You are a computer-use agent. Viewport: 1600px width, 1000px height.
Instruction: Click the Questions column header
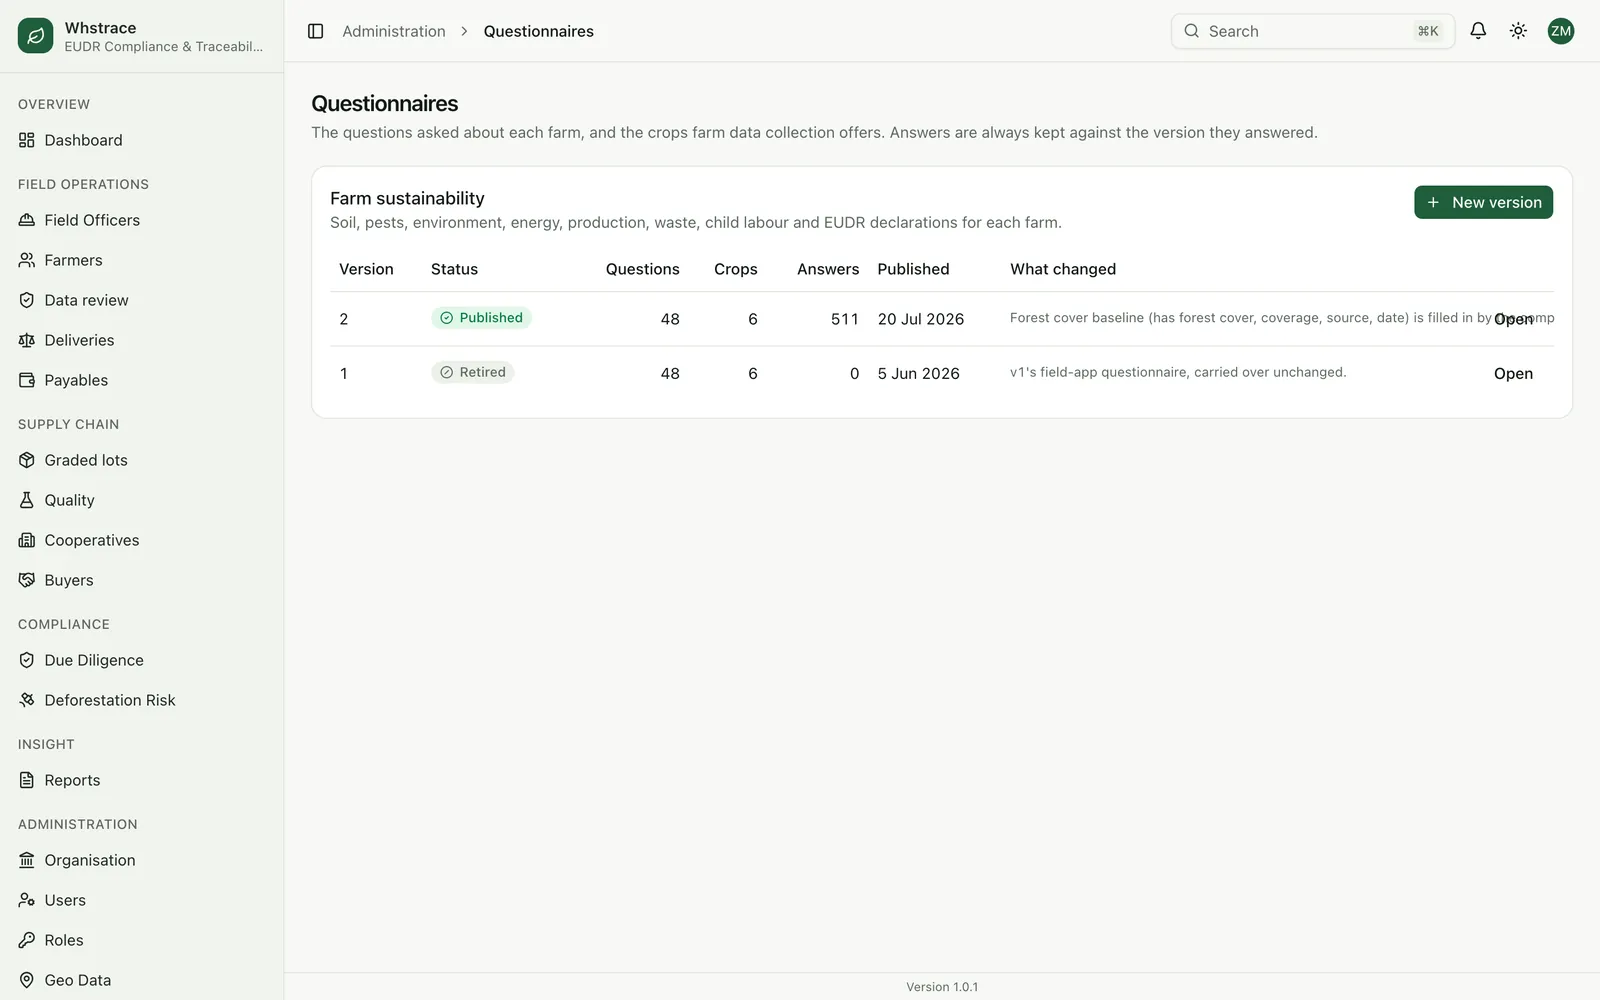(x=642, y=269)
